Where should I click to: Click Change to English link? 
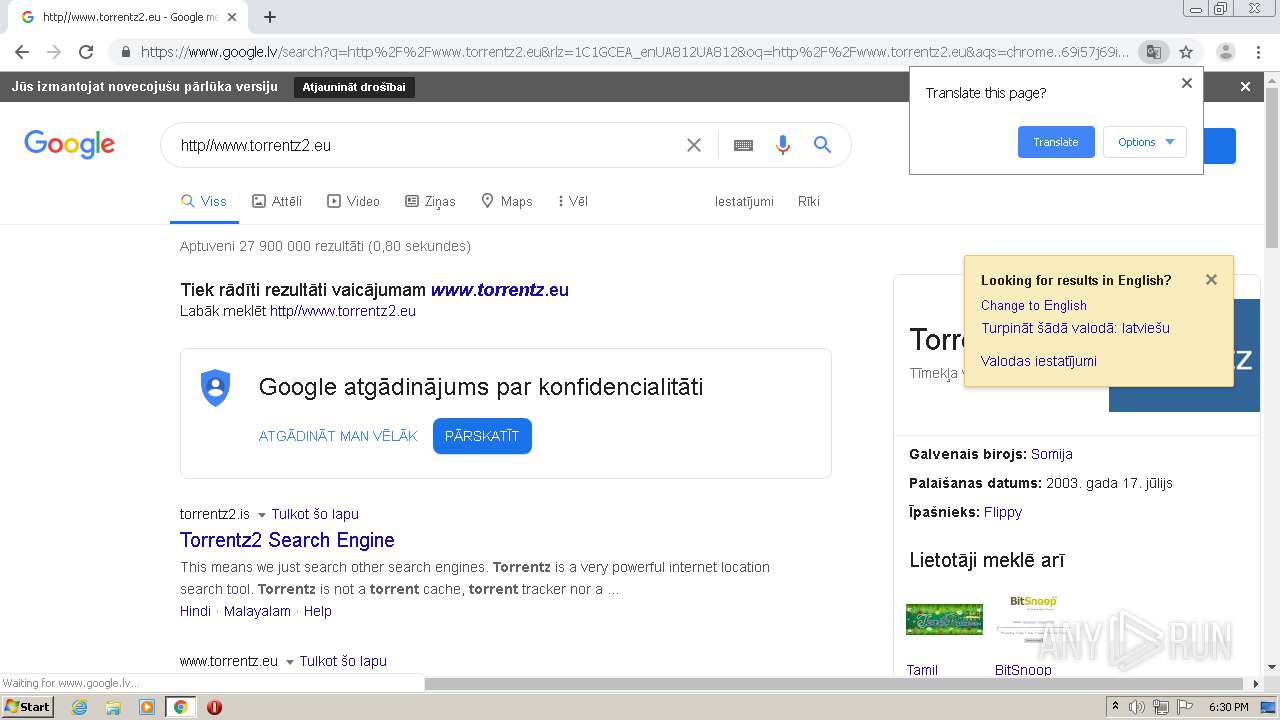point(1033,305)
